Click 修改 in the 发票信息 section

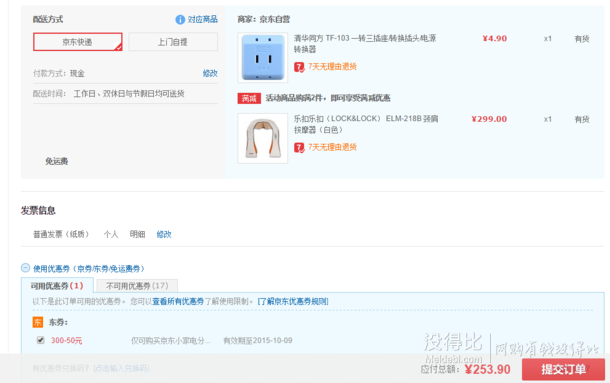click(164, 234)
